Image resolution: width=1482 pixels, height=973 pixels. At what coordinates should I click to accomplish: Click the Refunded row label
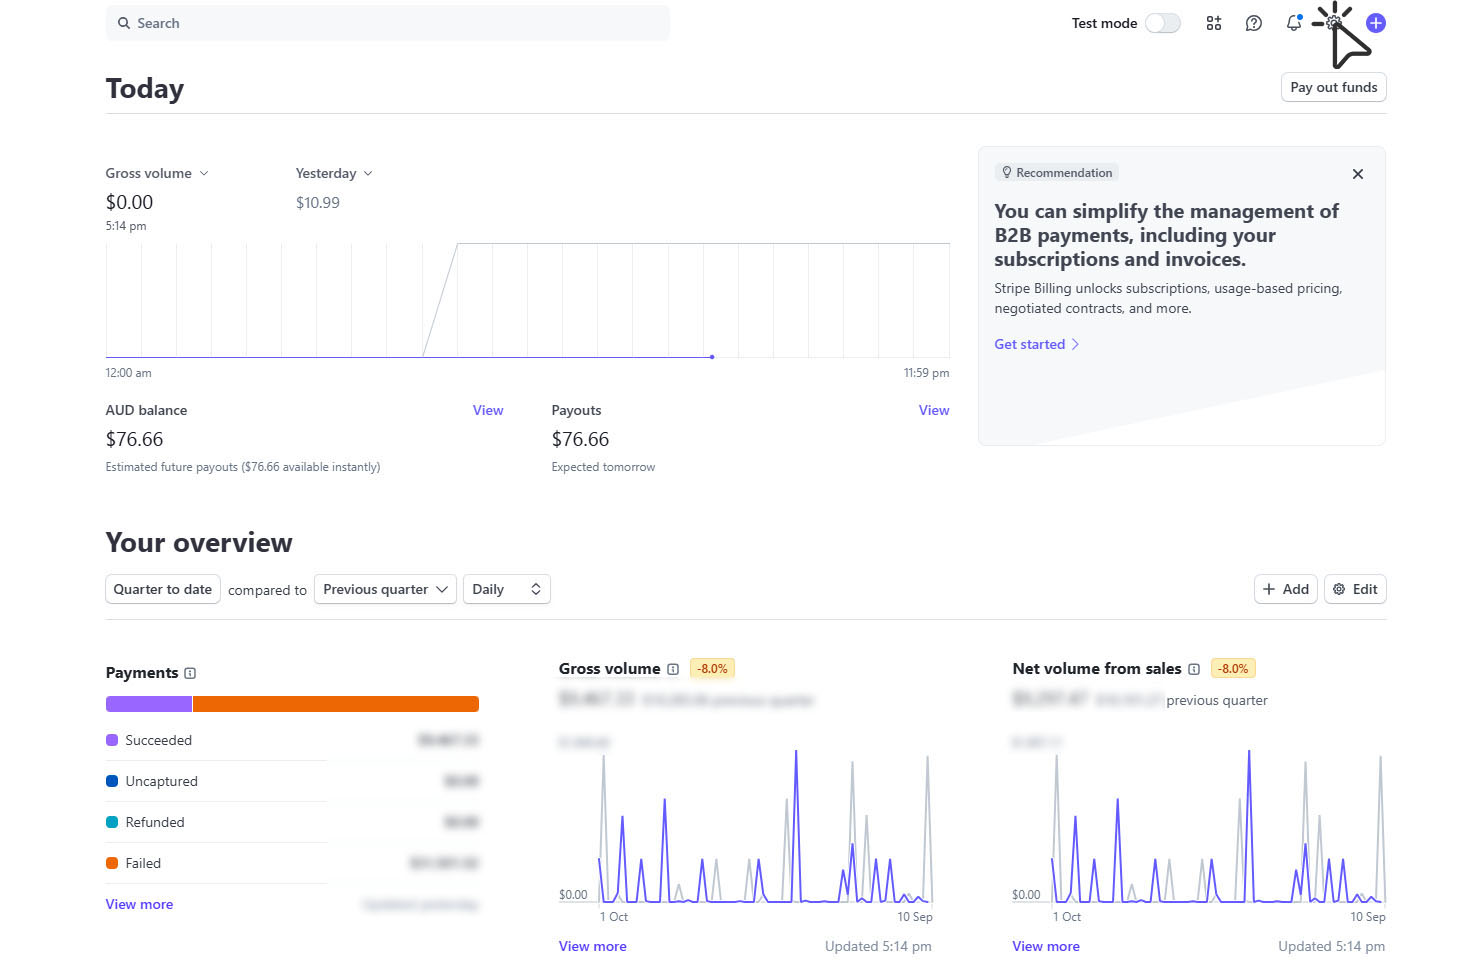point(155,822)
